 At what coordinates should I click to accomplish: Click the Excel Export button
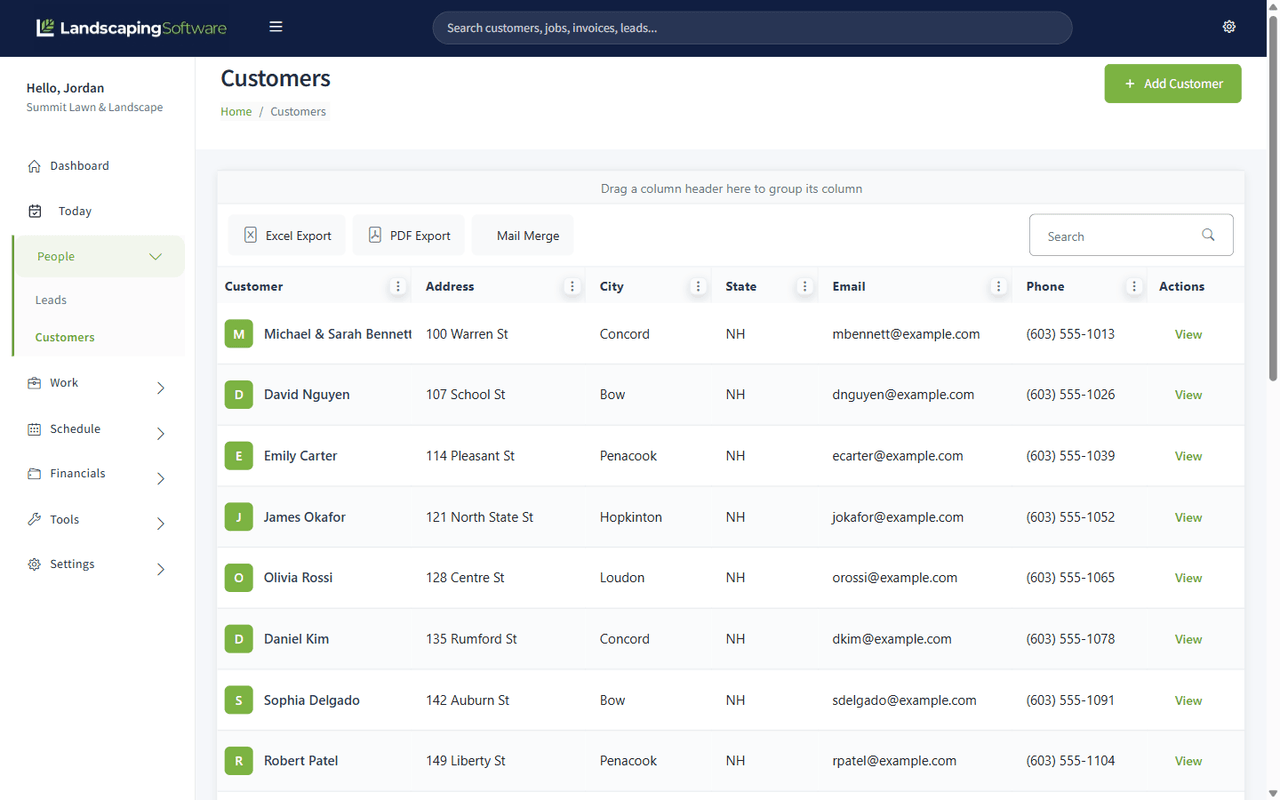(287, 235)
